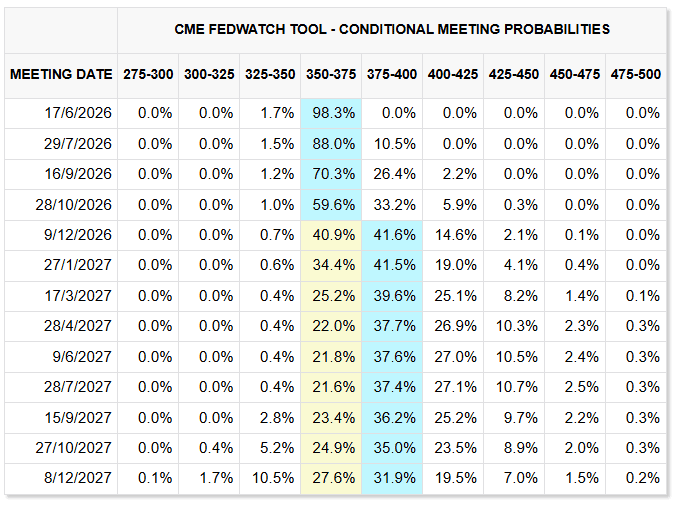Select the 88.0% probability cell
The width and height of the screenshot is (674, 506).
pyautogui.click(x=331, y=144)
